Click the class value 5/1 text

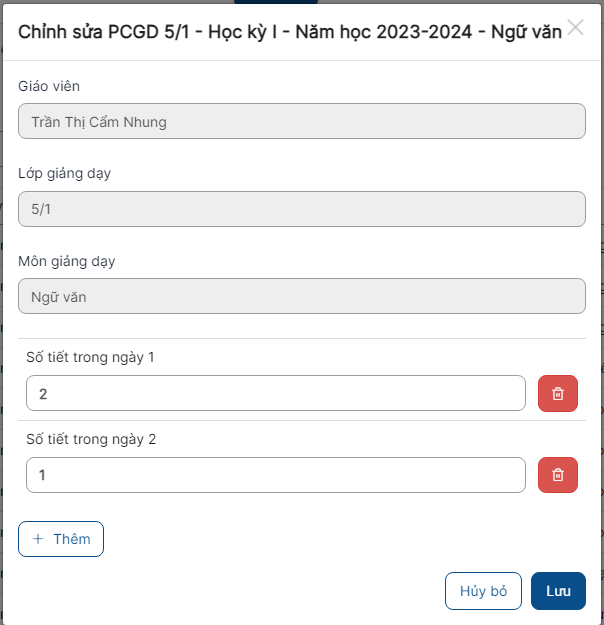(x=42, y=210)
